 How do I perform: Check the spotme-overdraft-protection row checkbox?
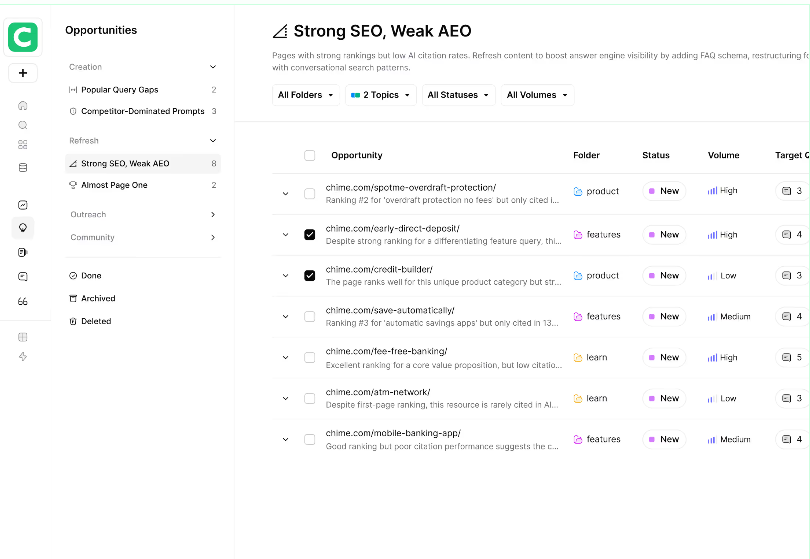tap(309, 194)
